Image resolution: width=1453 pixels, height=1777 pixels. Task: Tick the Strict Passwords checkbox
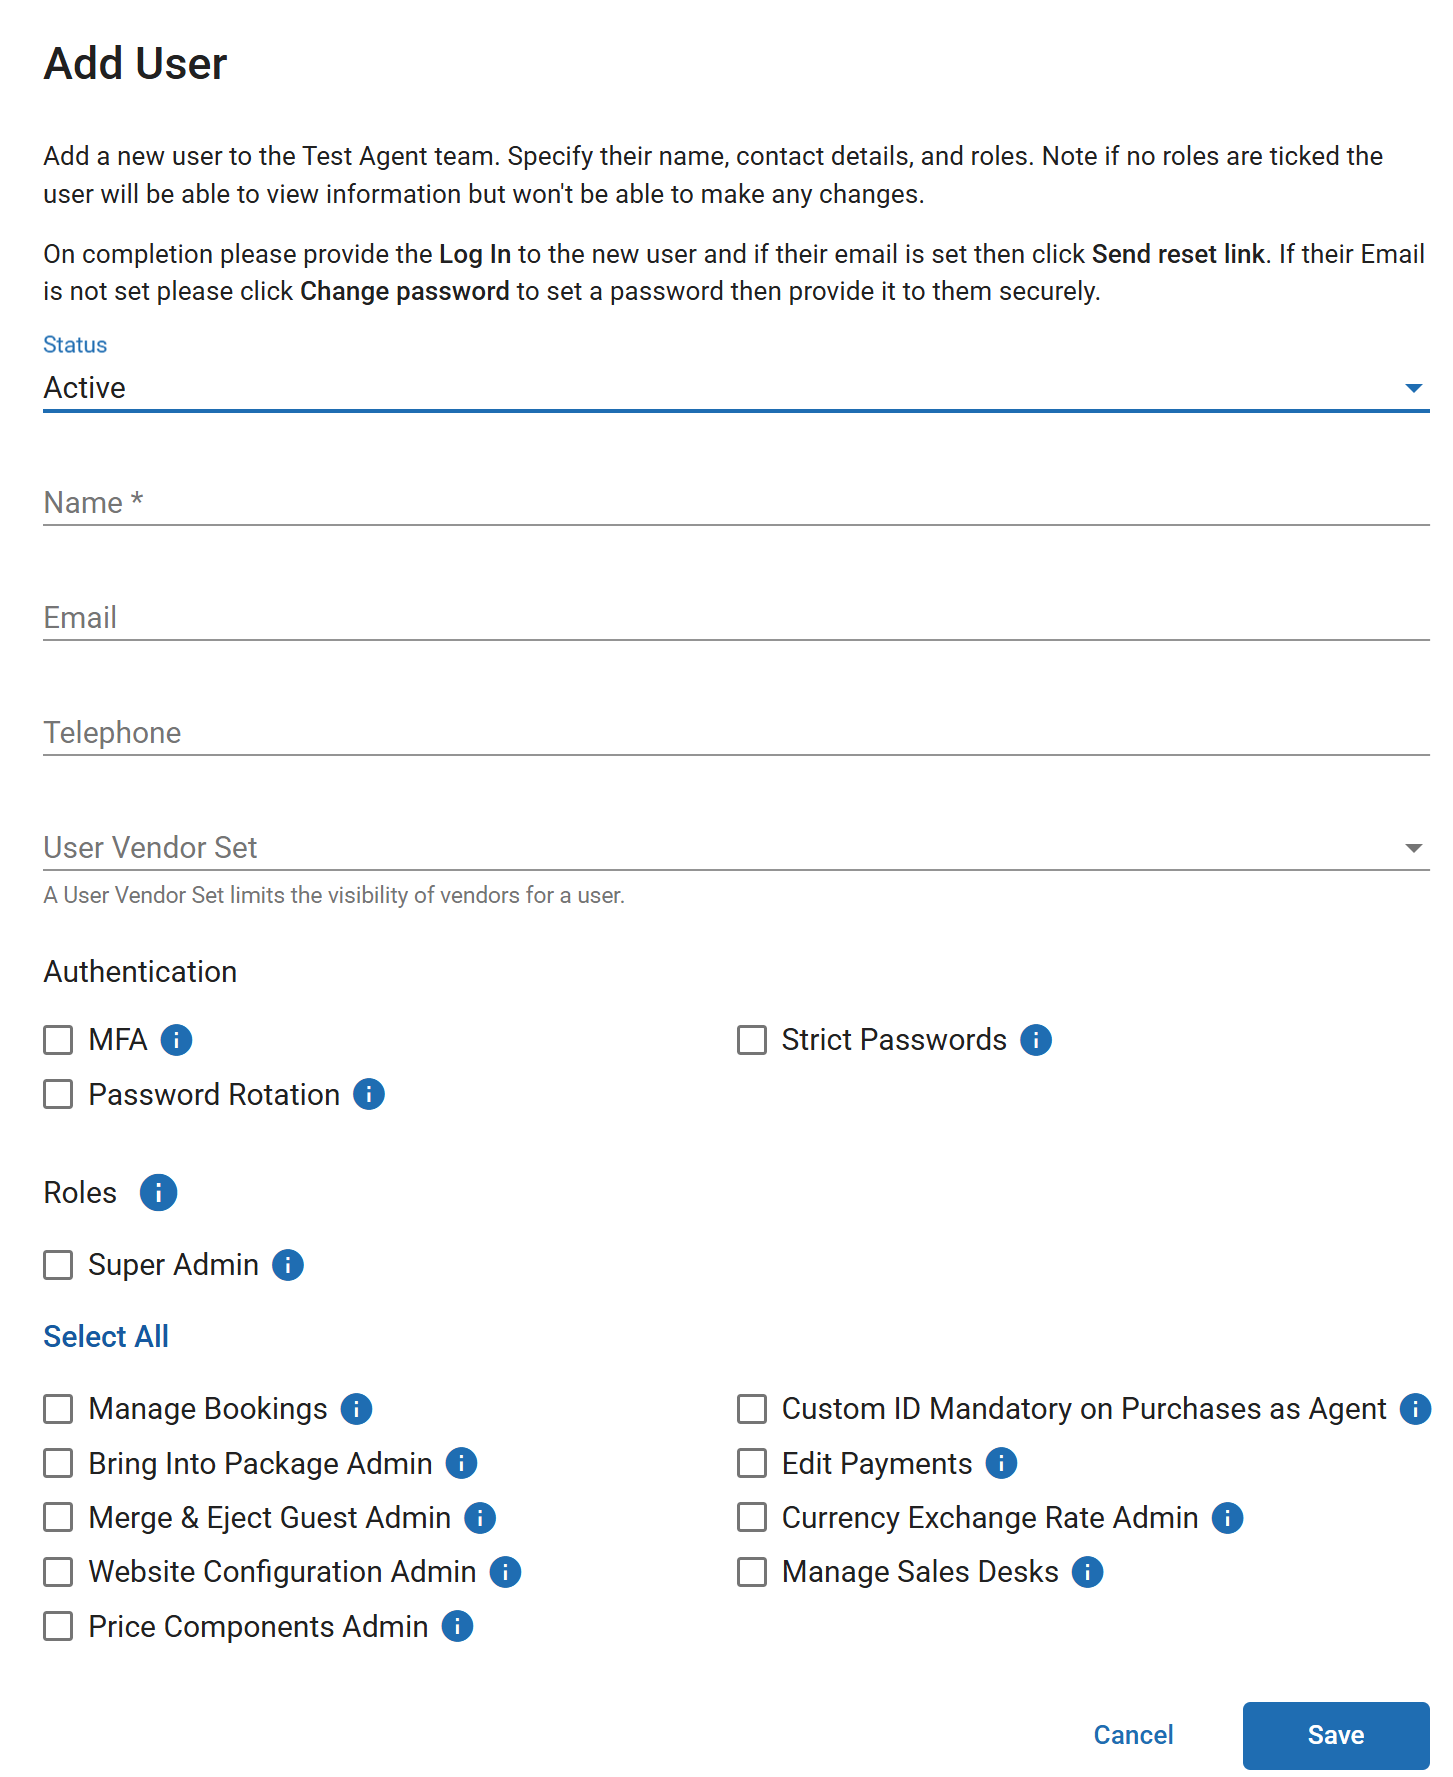(752, 1040)
